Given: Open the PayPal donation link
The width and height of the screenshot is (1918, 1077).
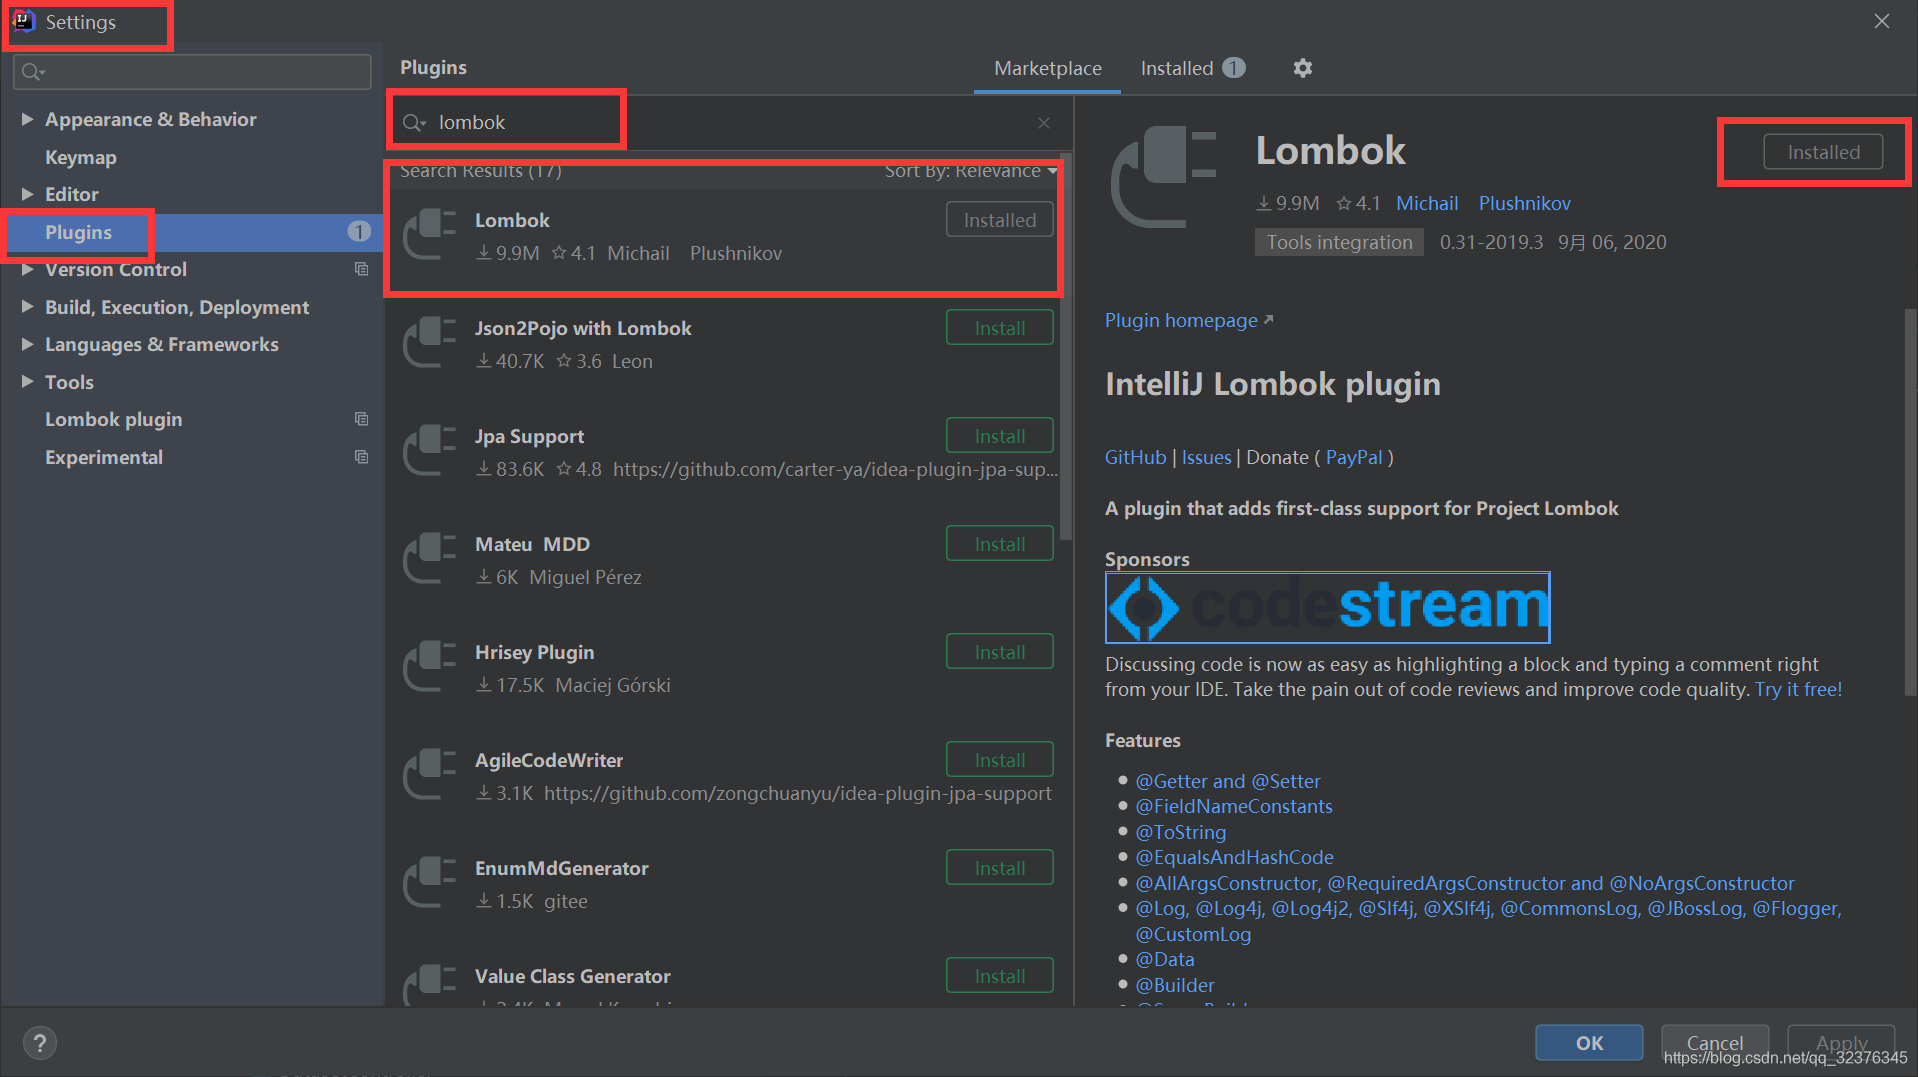Looking at the screenshot, I should pyautogui.click(x=1354, y=457).
